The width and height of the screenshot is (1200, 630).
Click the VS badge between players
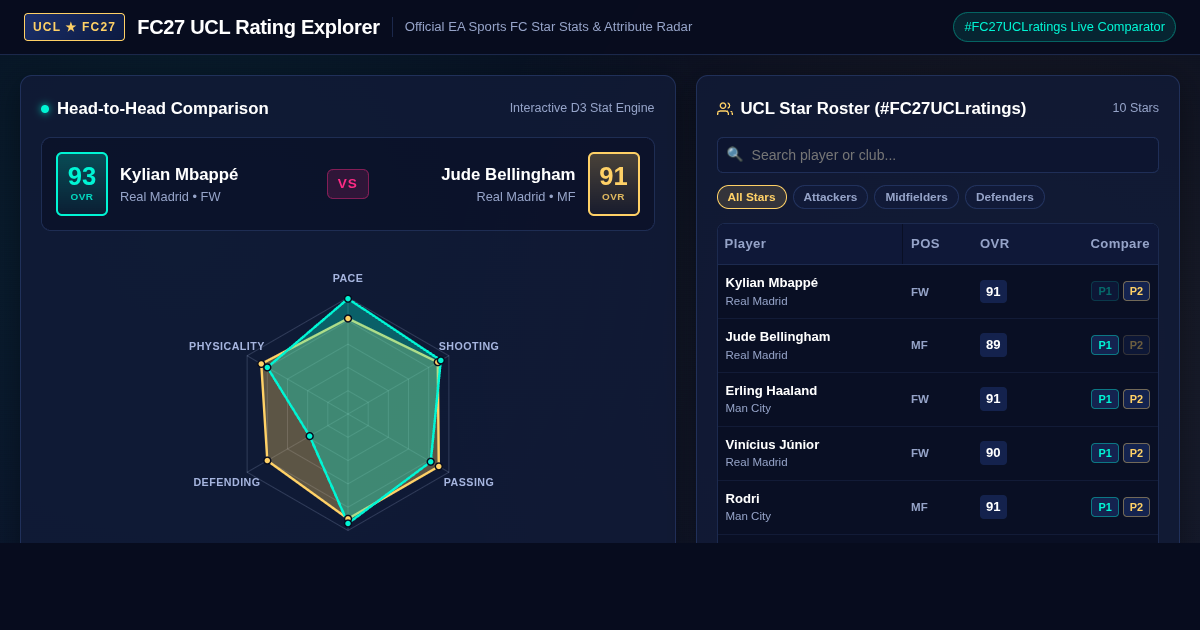click(348, 184)
